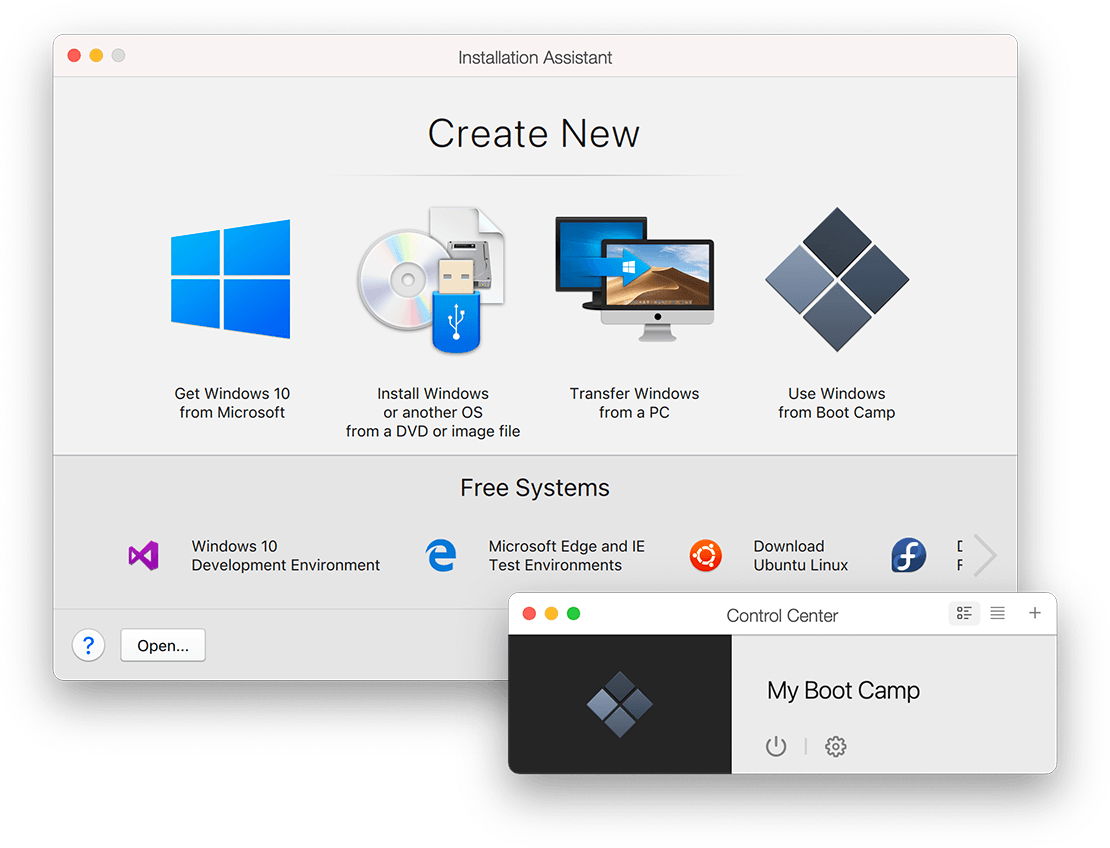Click the Get Windows 10 from Microsoft label
The height and width of the screenshot is (848, 1110).
pyautogui.click(x=232, y=403)
